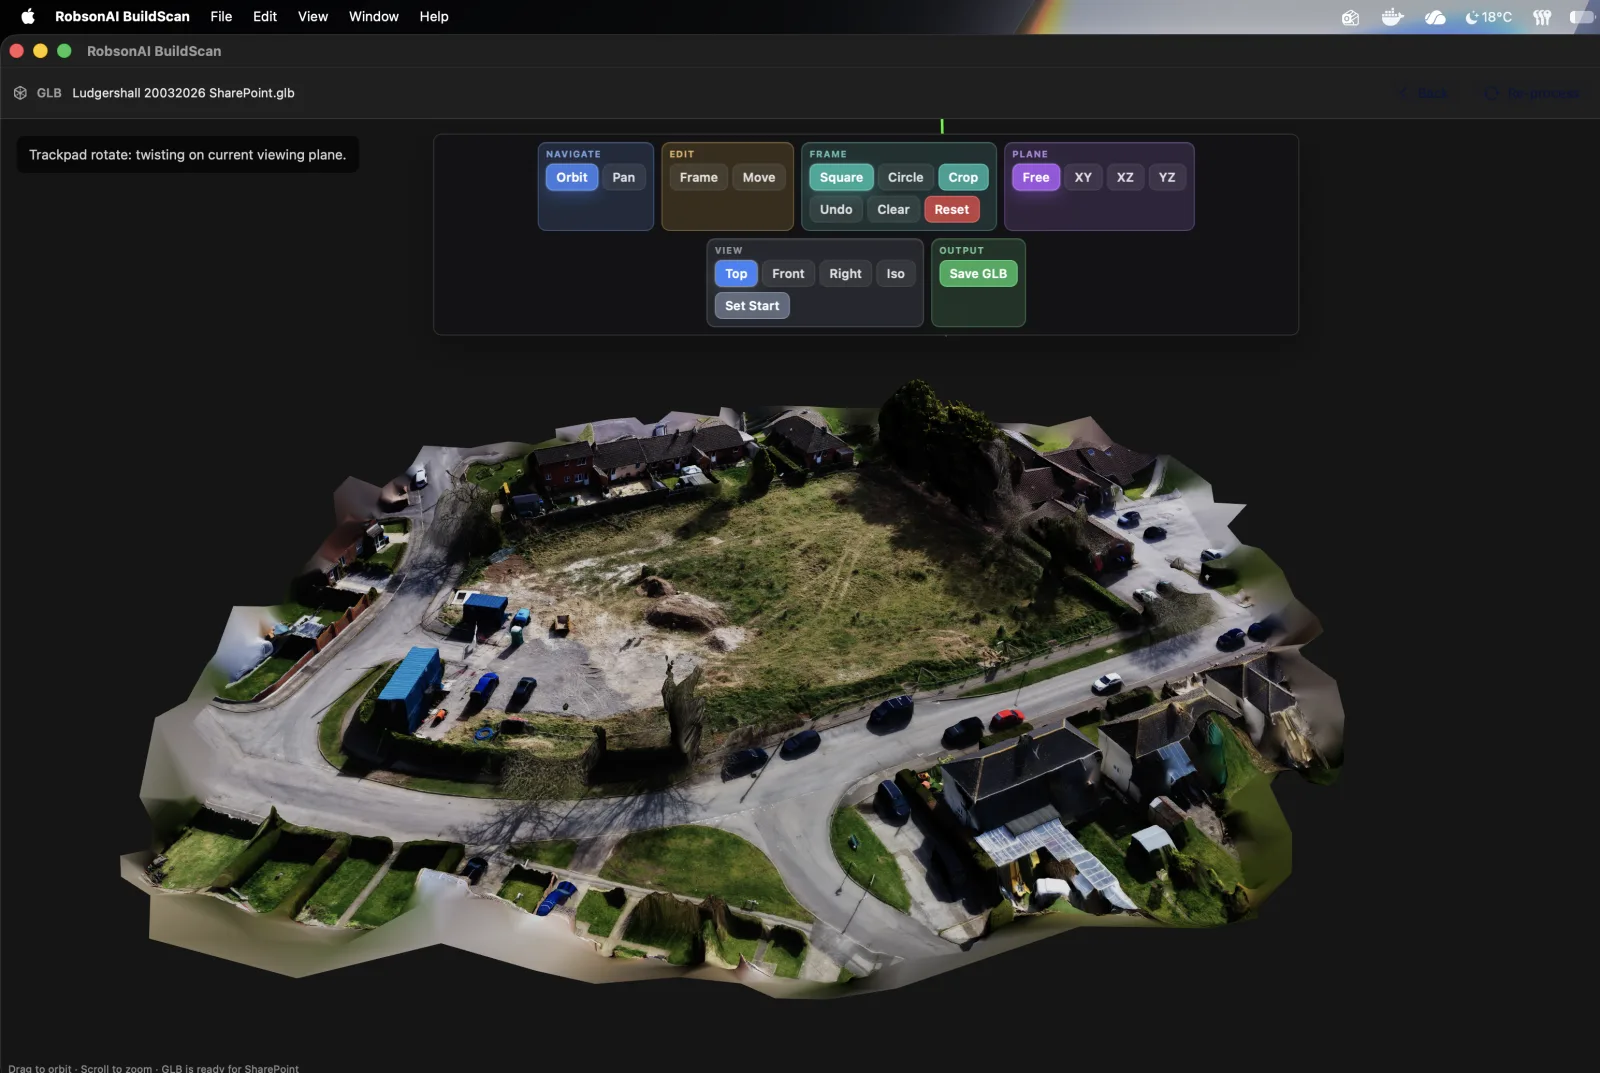Click the Ludgershall 20032026 SharePoint.glb file name
Screen dimensions: 1600x1073
(183, 93)
